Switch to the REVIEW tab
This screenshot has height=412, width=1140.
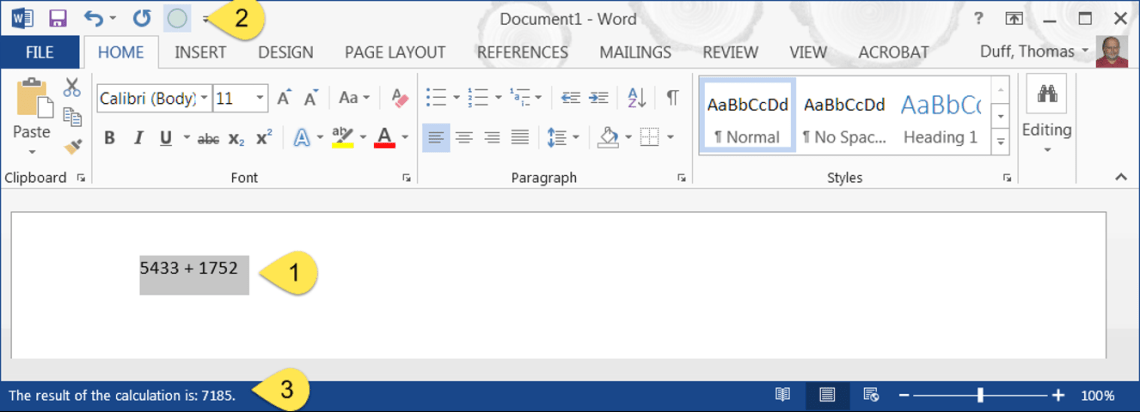(x=730, y=52)
